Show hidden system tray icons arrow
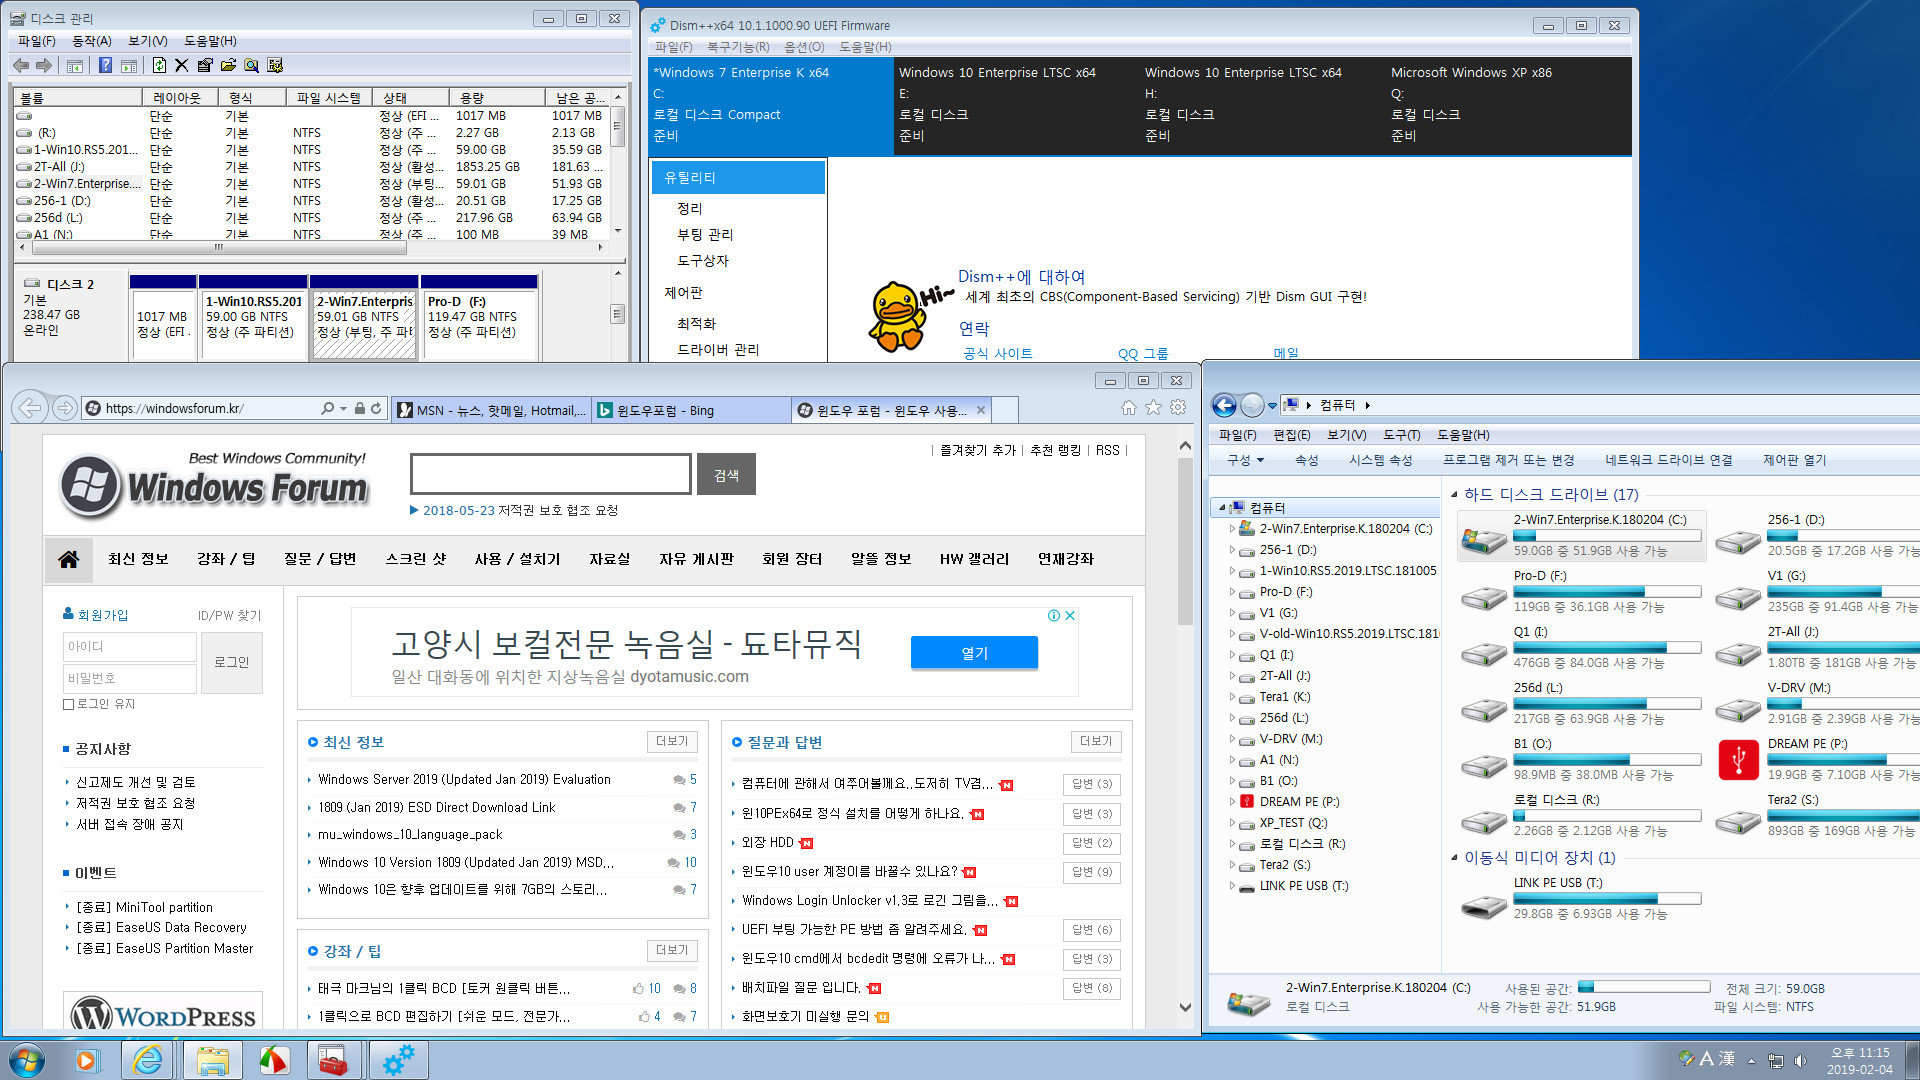Image resolution: width=1920 pixels, height=1080 pixels. 1751,1060
